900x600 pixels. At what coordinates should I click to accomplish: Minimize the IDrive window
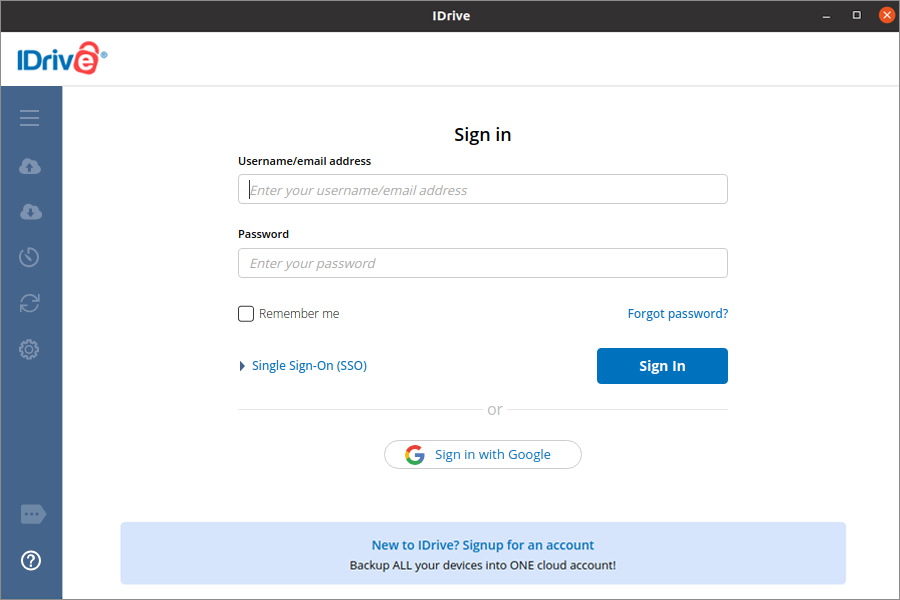coord(827,16)
